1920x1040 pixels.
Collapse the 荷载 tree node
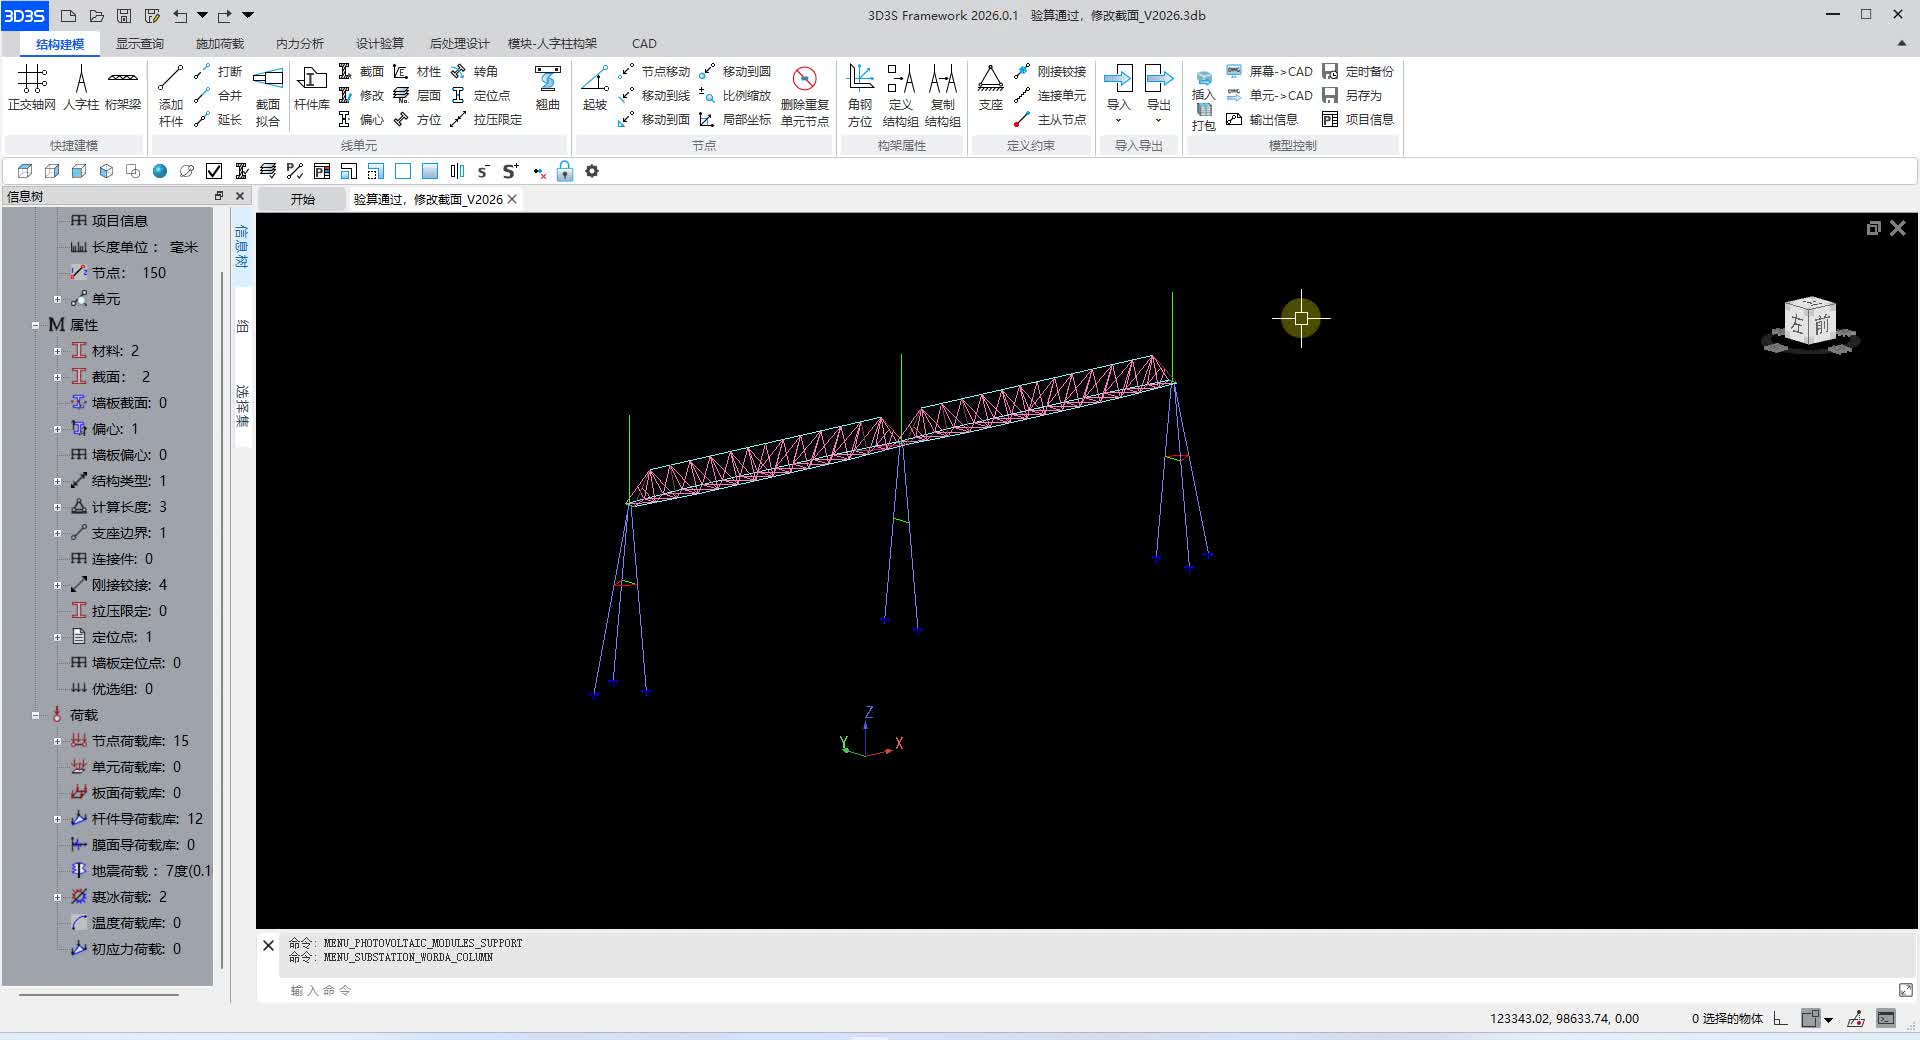[x=35, y=715]
